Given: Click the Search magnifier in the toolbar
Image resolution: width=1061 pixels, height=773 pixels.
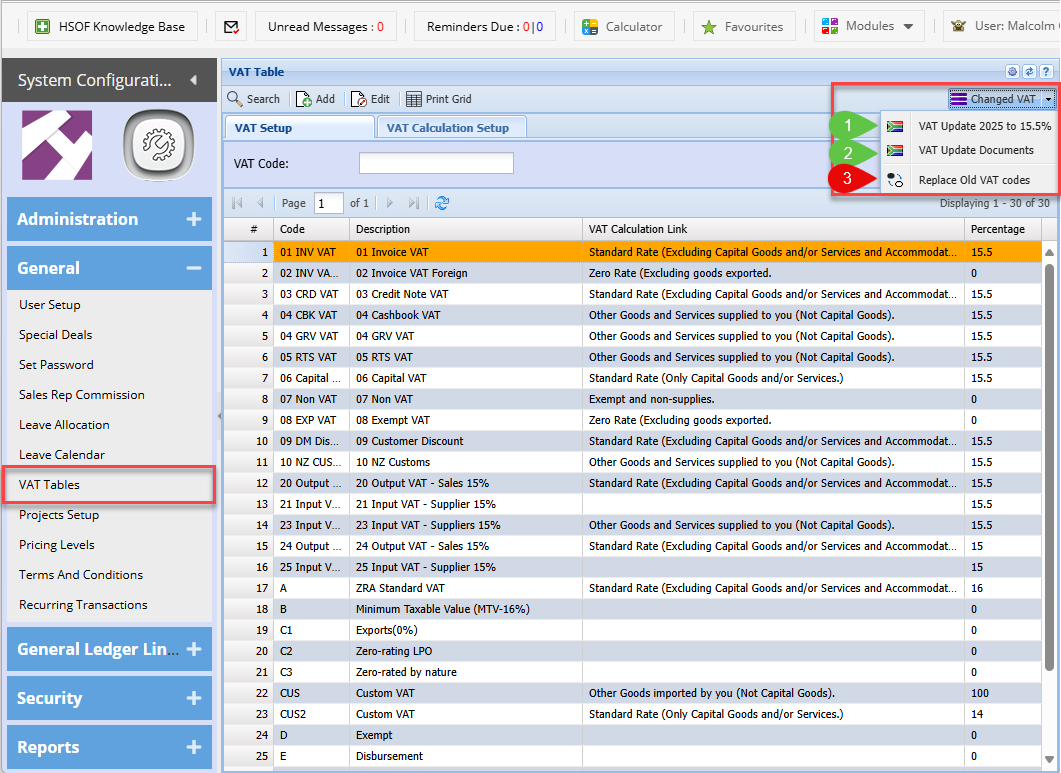Looking at the screenshot, I should 253,99.
